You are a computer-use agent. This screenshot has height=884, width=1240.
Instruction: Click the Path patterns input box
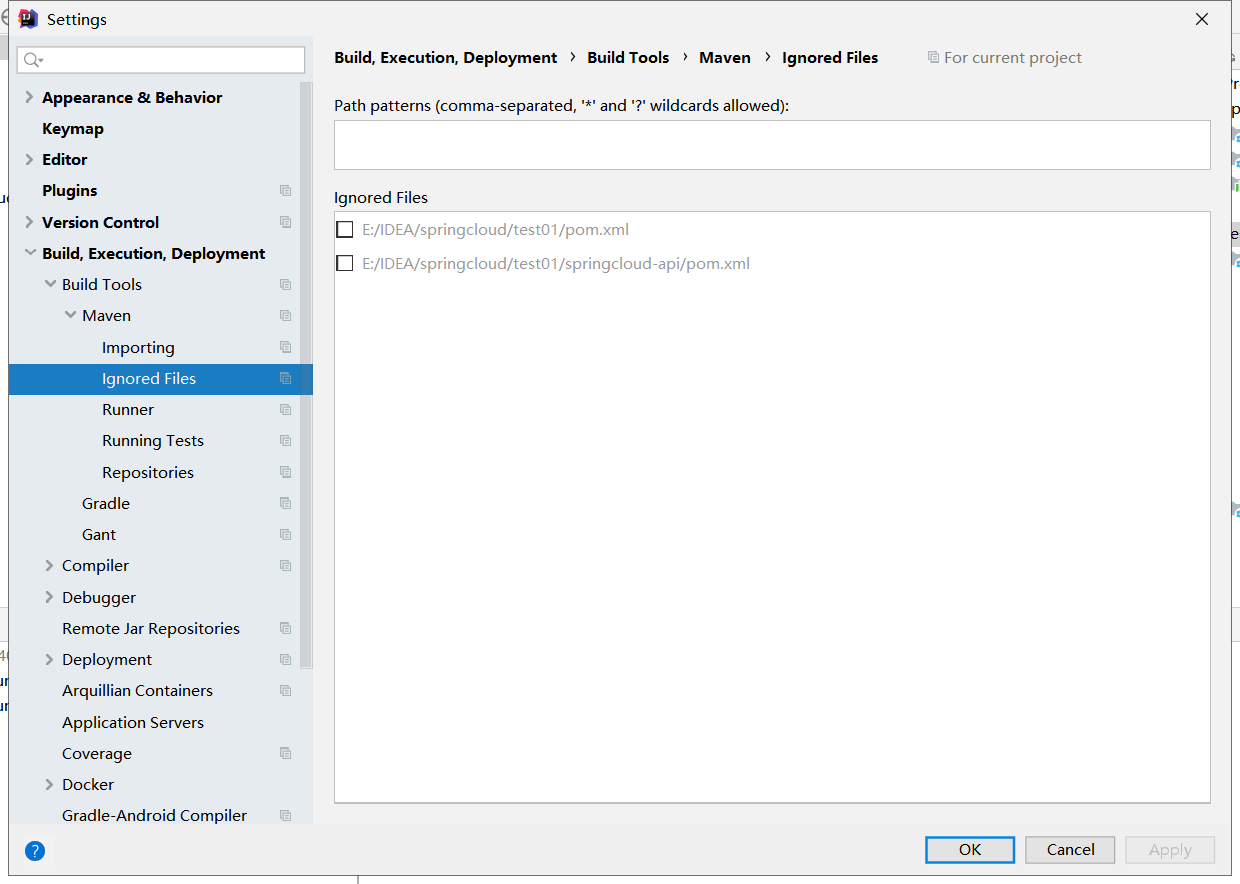772,145
